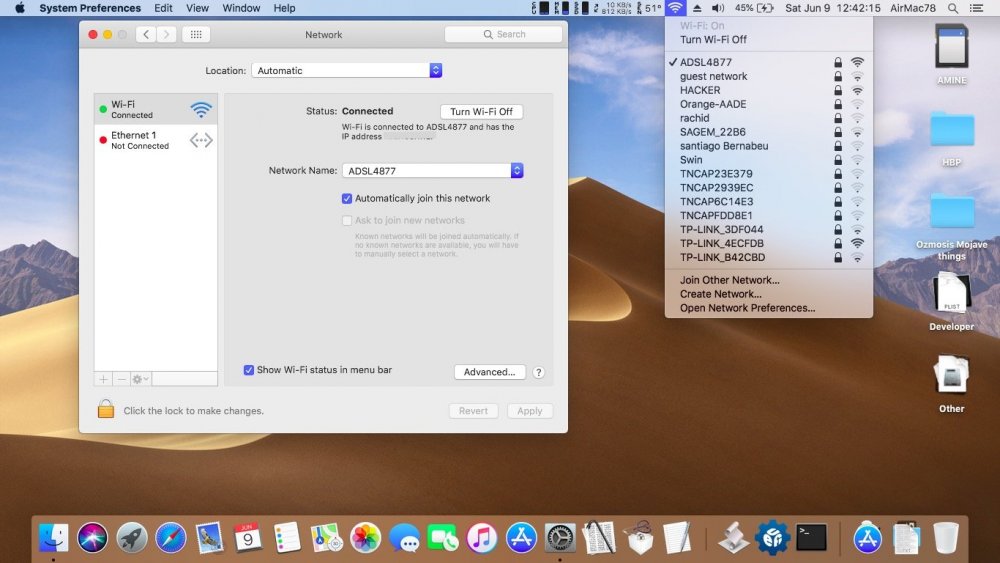This screenshot has height=563, width=1000.
Task: Select Orange-AADE network in Wi-Fi list
Action: click(x=768, y=104)
